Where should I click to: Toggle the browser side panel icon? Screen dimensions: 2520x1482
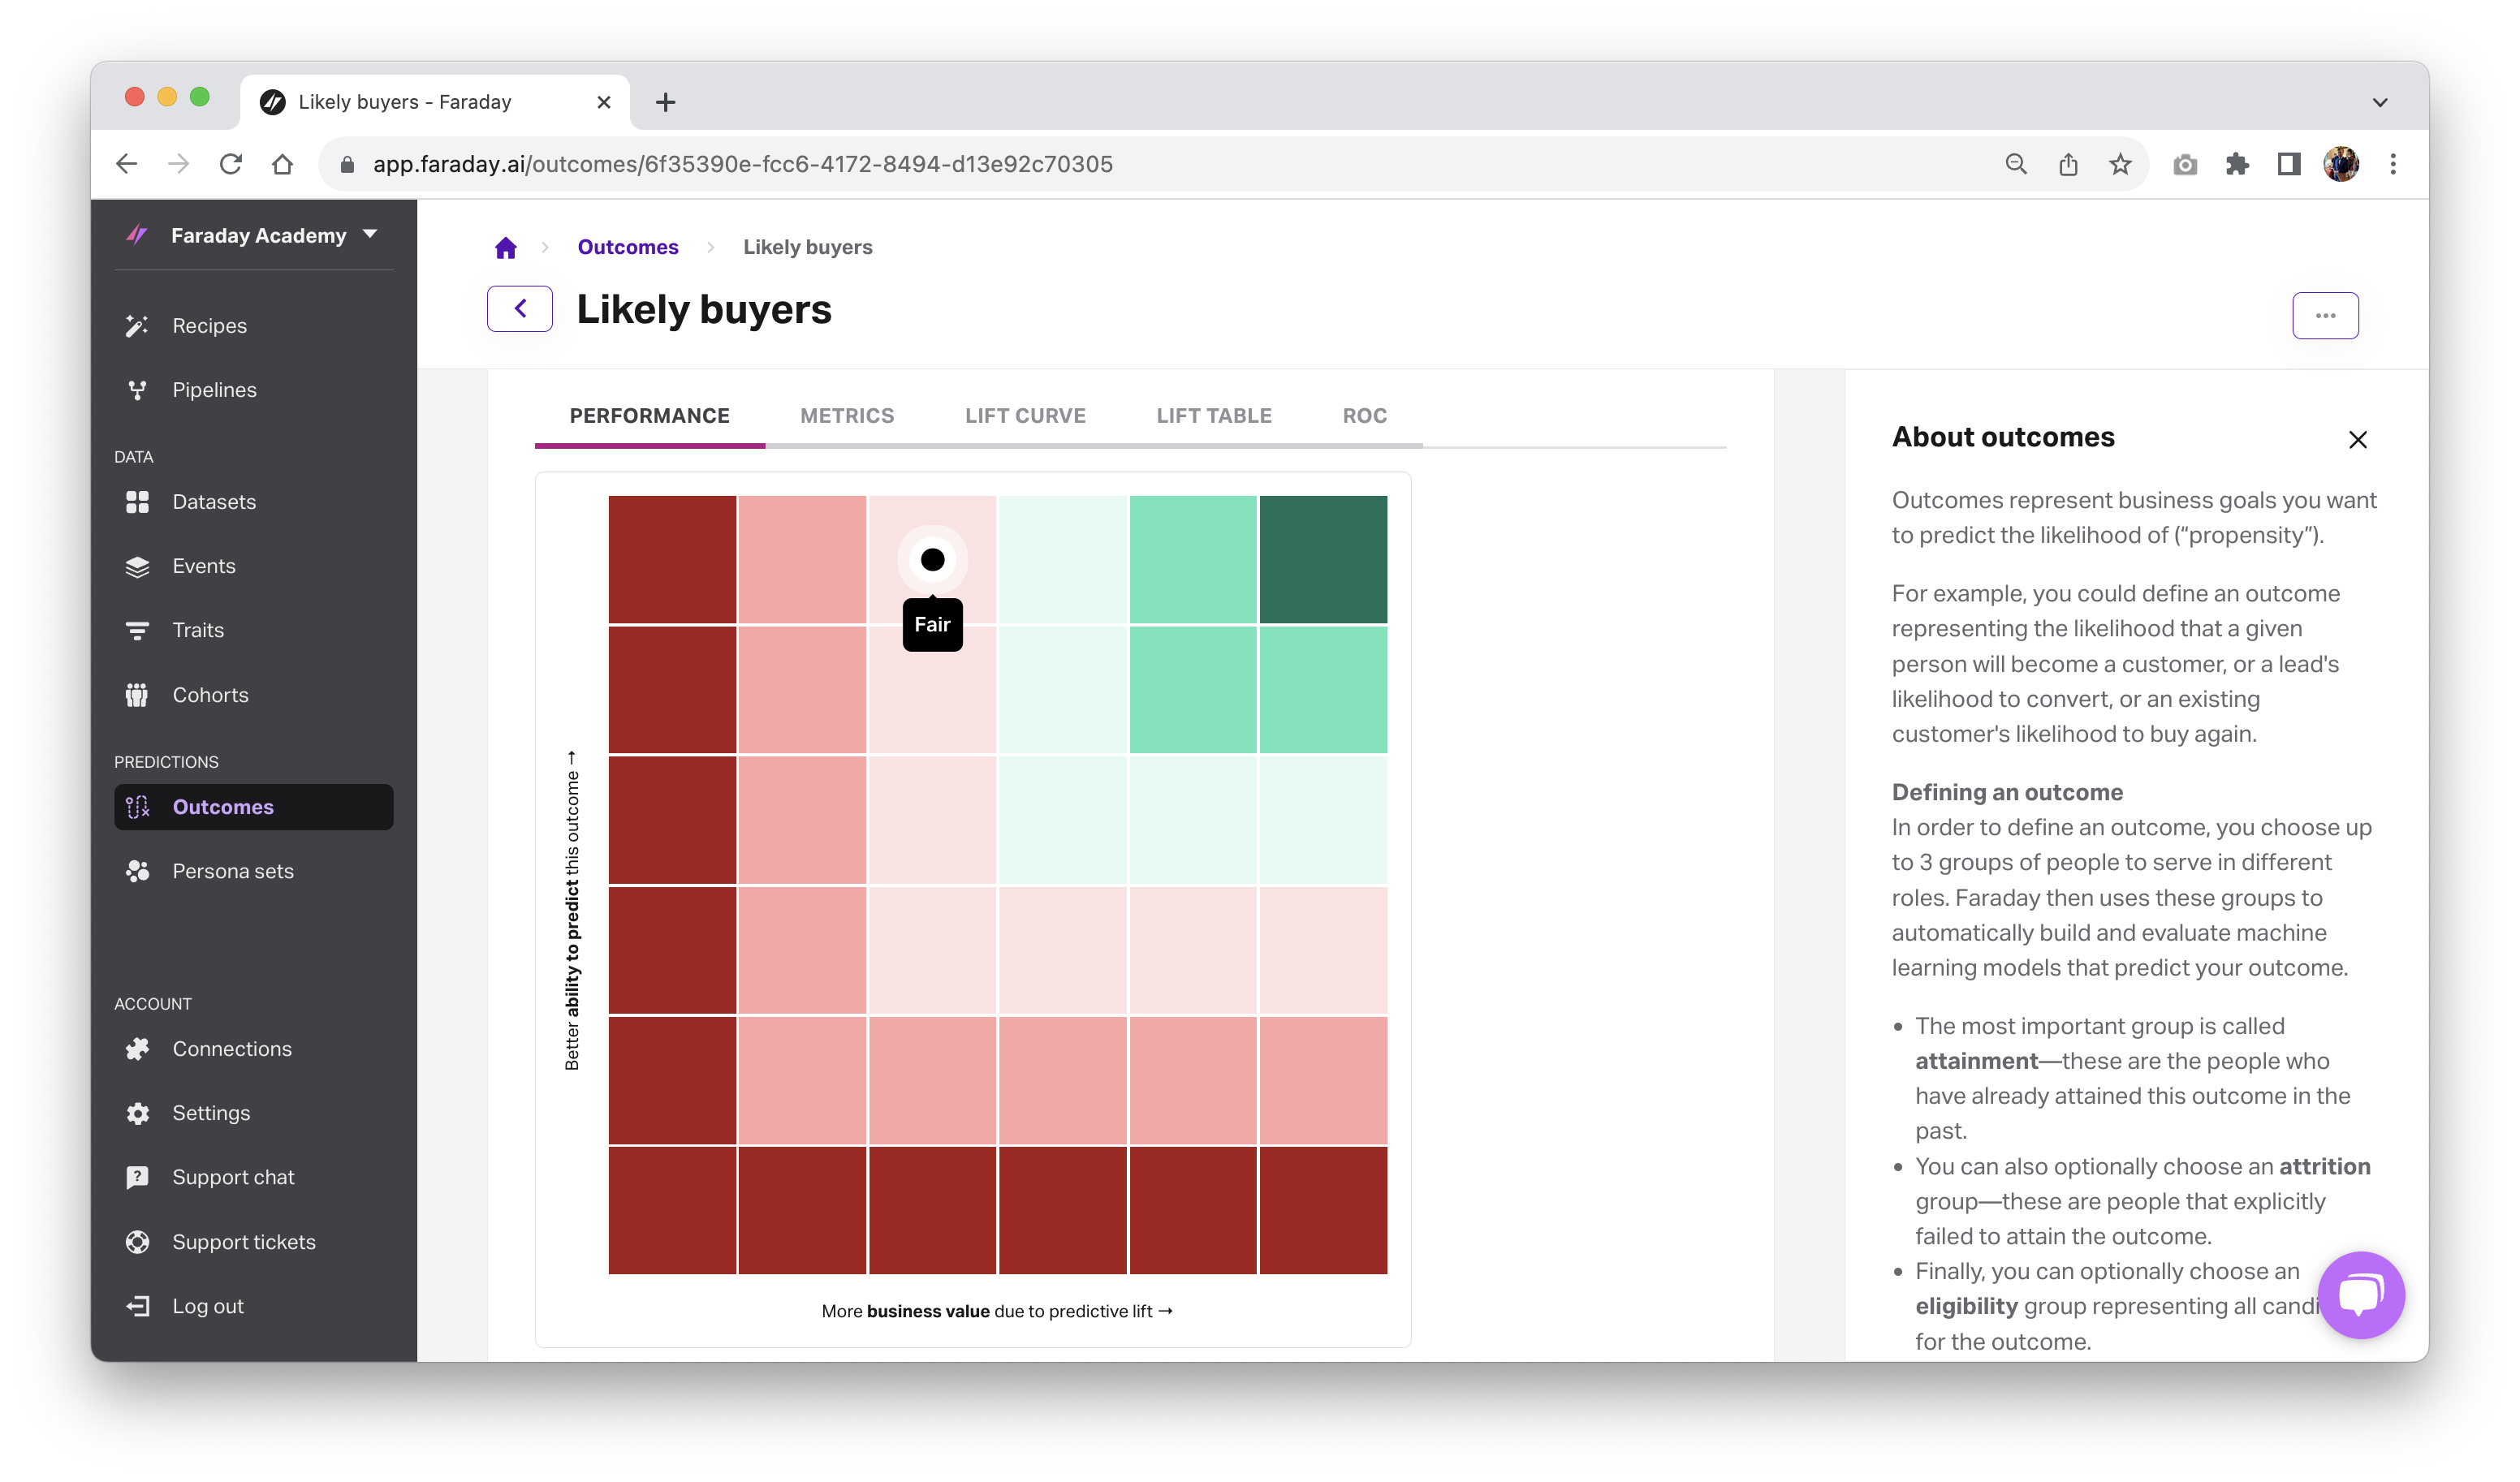(2289, 164)
